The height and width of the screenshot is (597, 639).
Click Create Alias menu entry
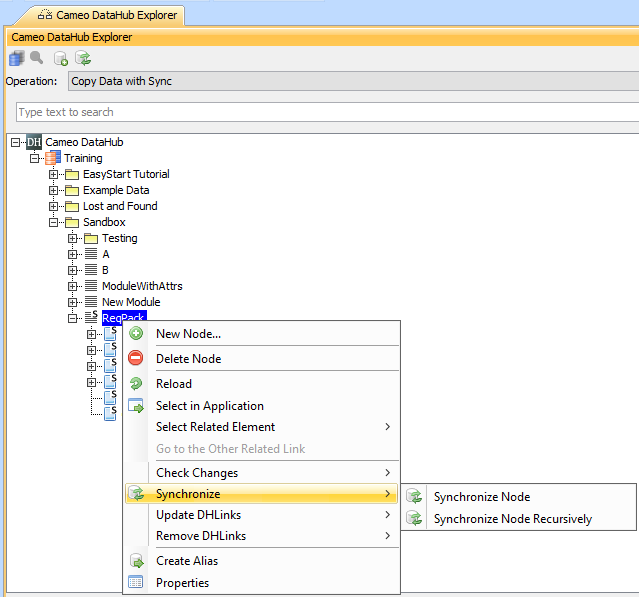186,561
